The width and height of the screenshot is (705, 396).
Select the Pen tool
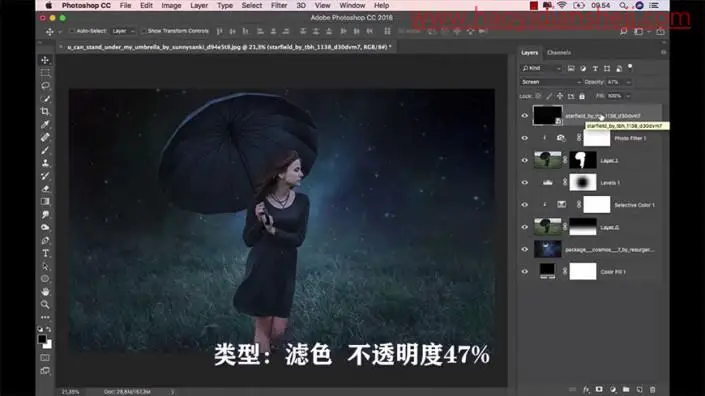click(45, 240)
